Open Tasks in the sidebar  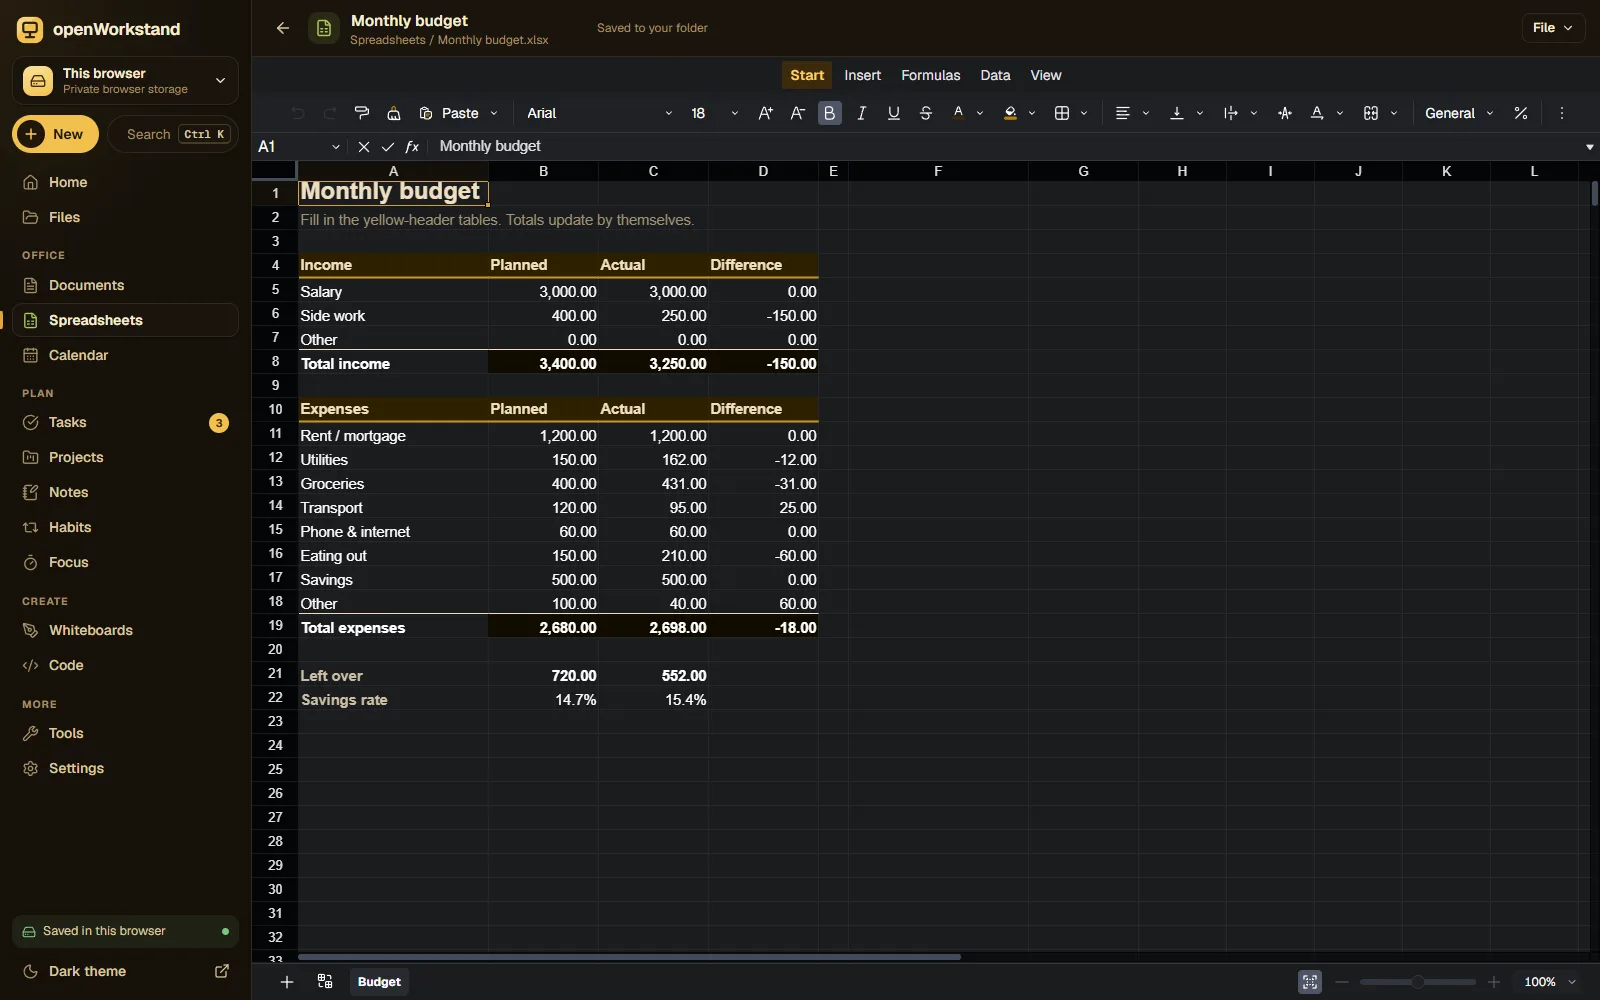click(x=125, y=422)
